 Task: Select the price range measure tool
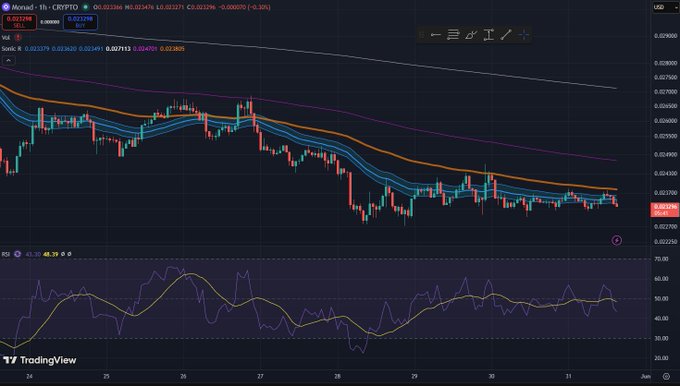point(488,35)
